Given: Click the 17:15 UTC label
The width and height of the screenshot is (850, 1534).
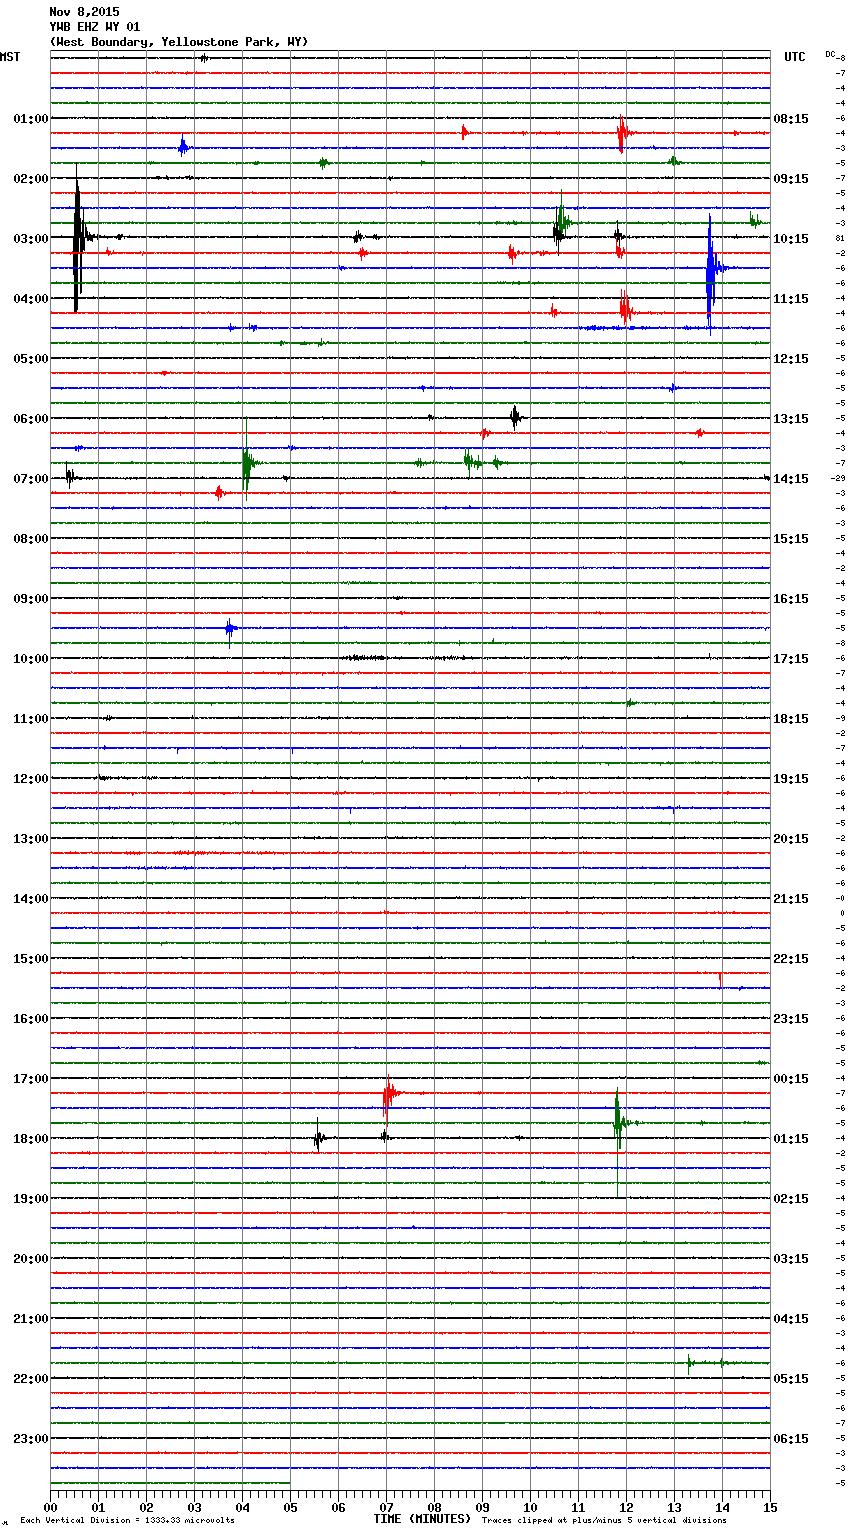Looking at the screenshot, I should 791,658.
